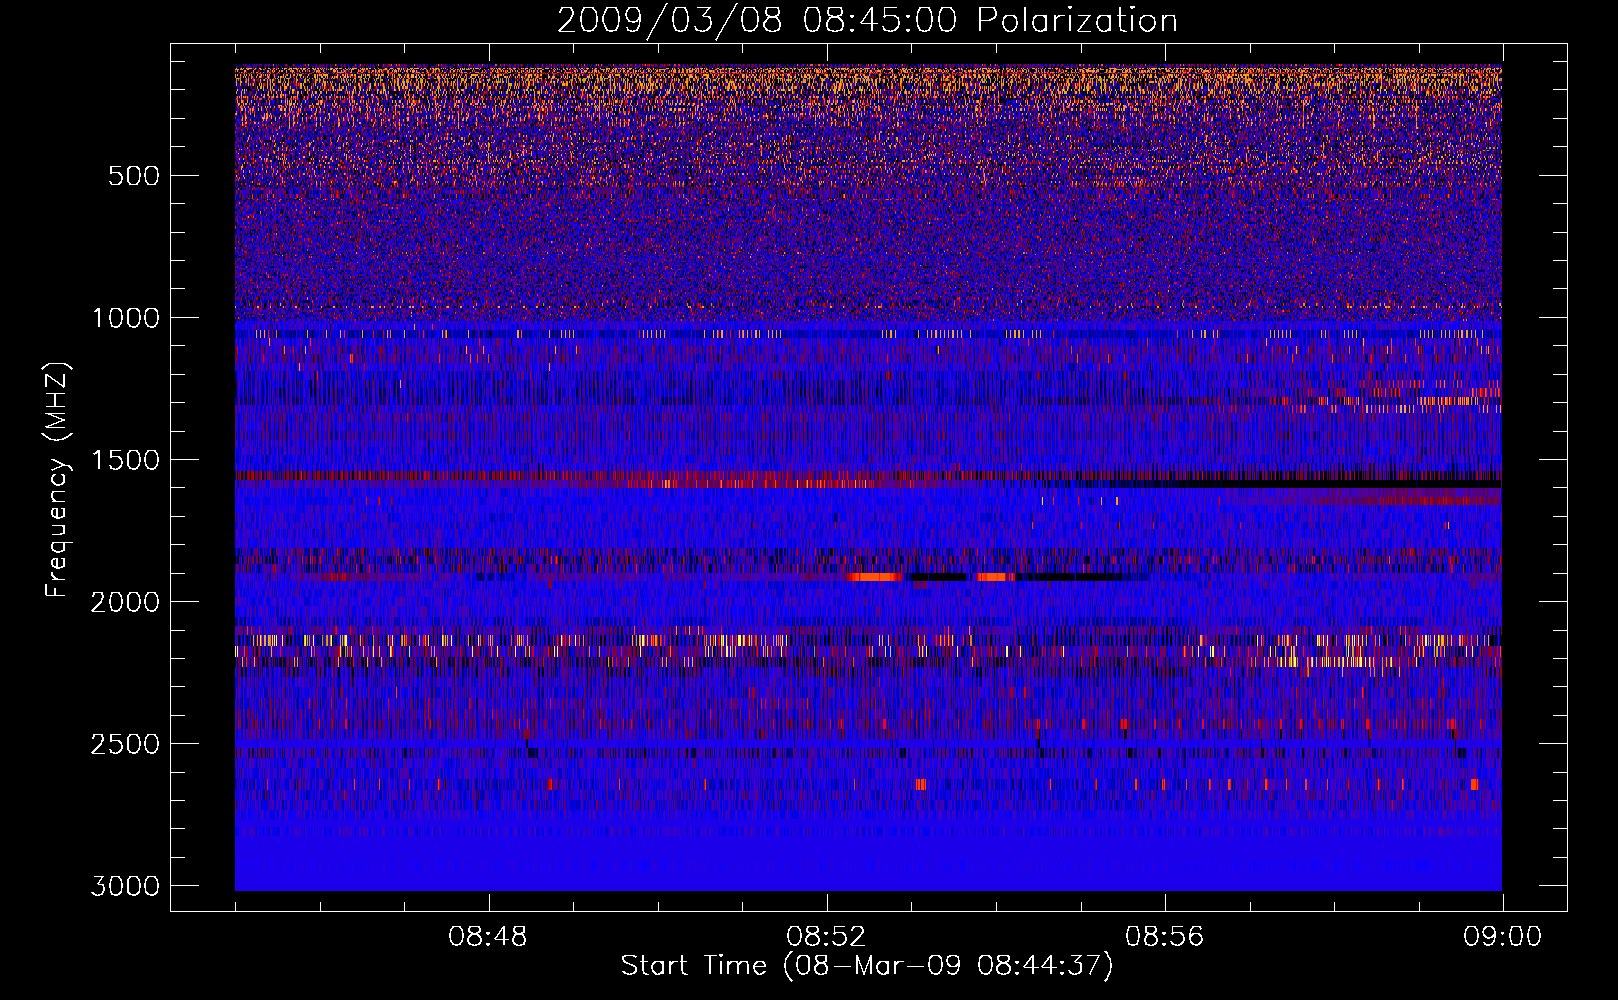This screenshot has height=1000, width=1618.
Task: Click the 08:56 time tick label
Action: [x=1164, y=937]
